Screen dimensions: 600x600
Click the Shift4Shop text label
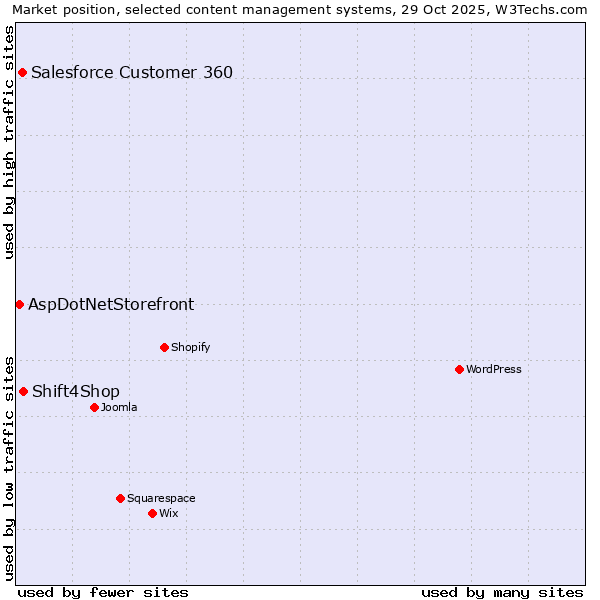(76, 392)
